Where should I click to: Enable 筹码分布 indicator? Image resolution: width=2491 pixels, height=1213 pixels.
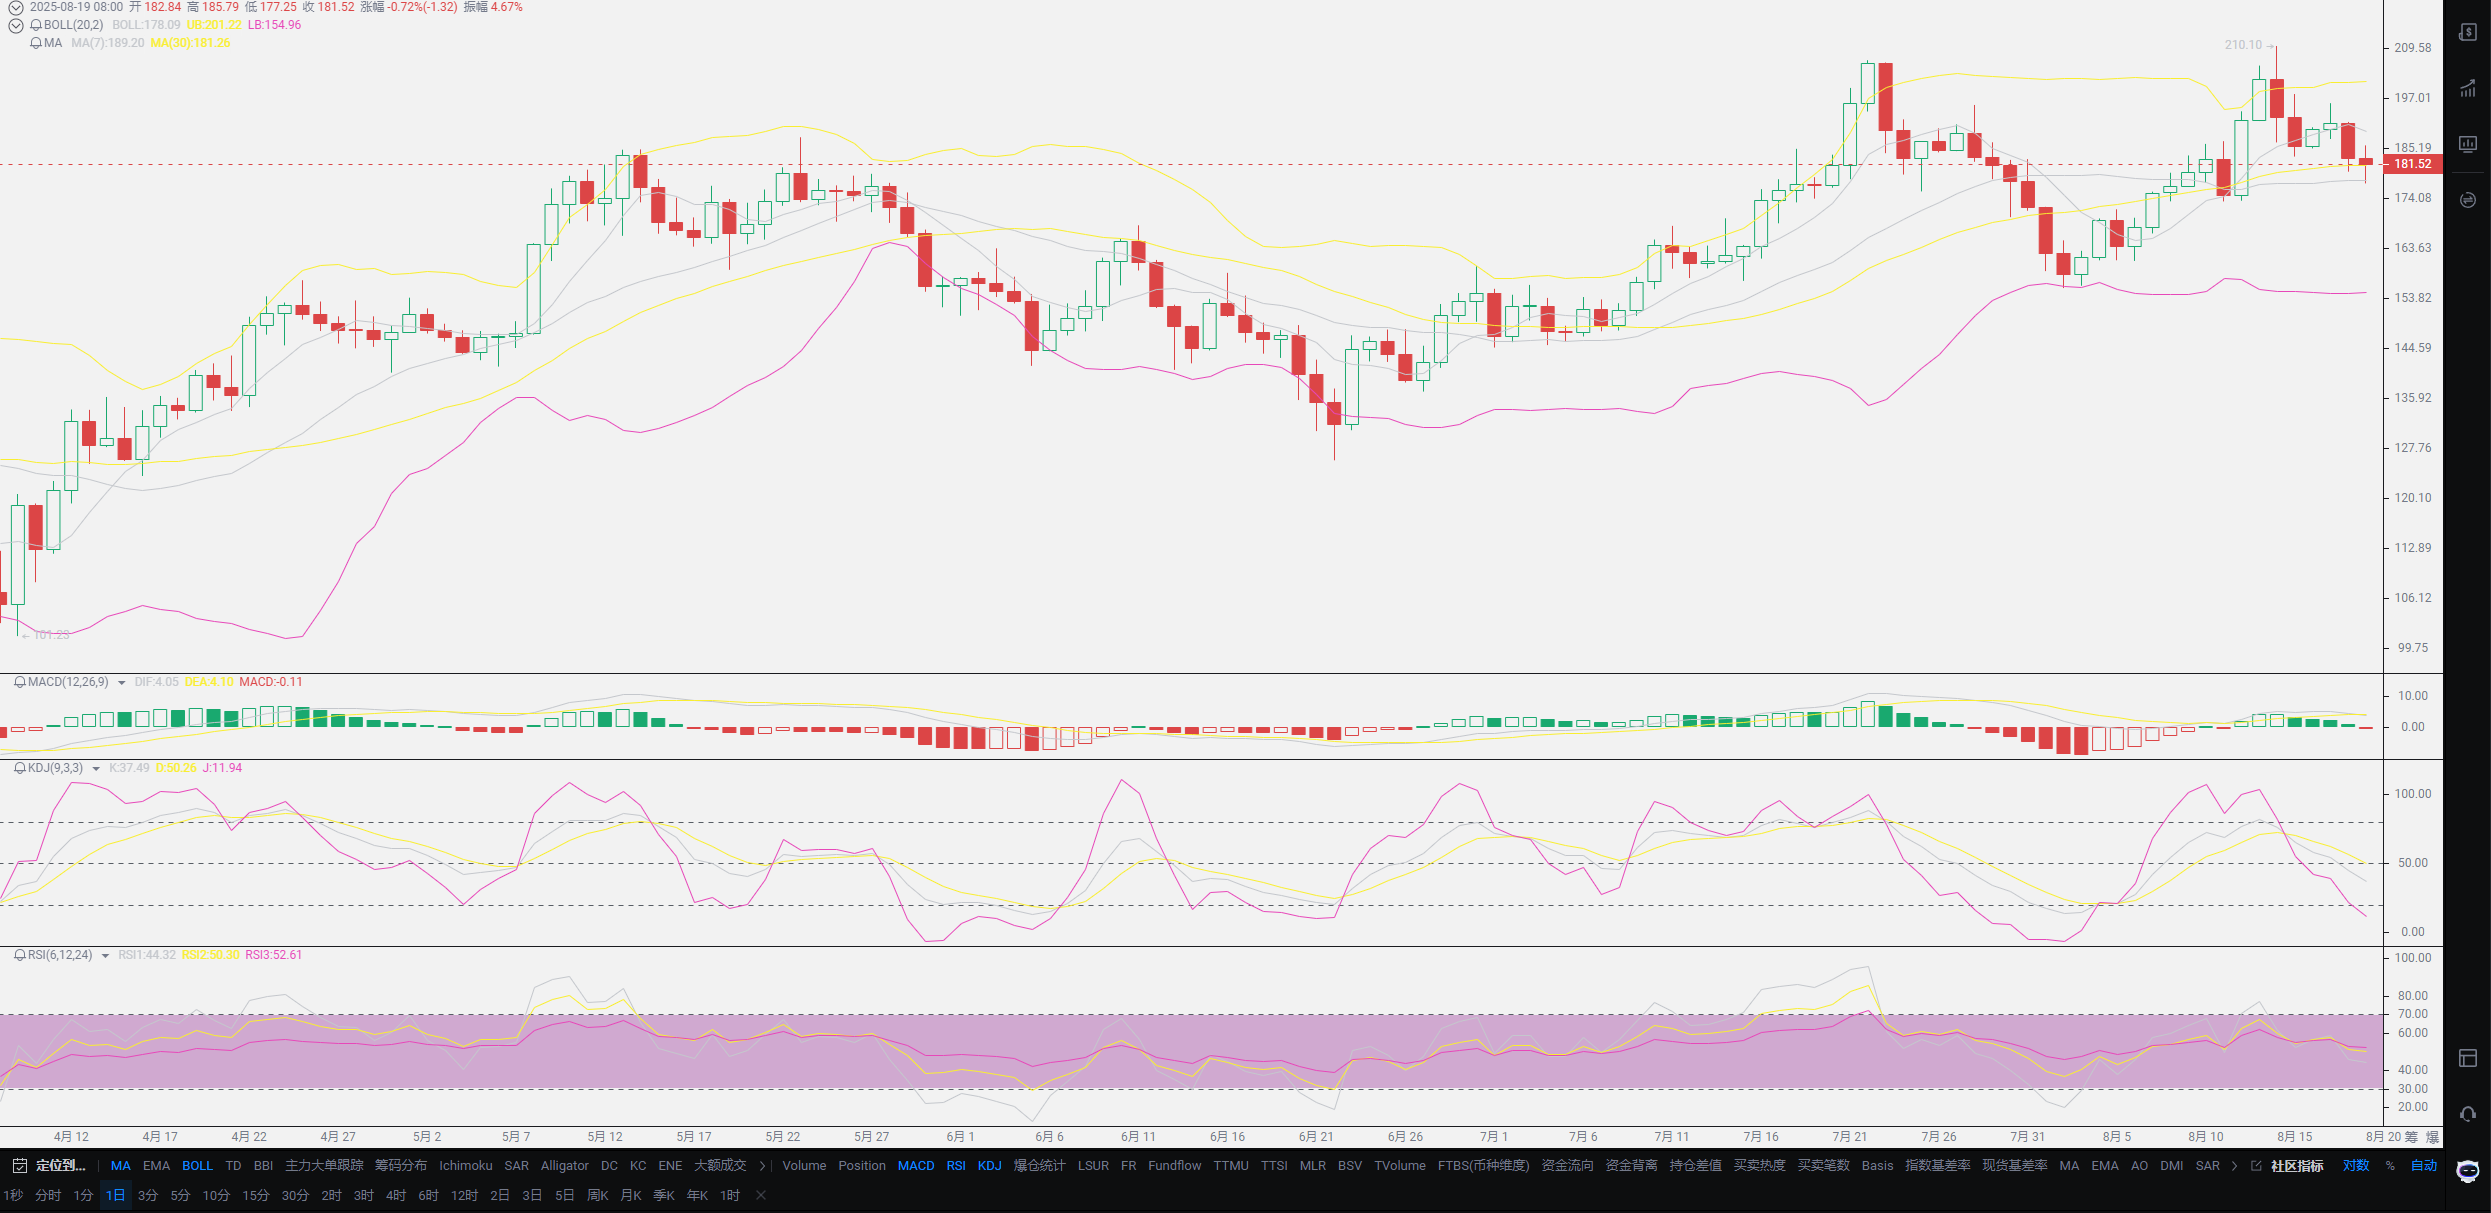point(401,1166)
